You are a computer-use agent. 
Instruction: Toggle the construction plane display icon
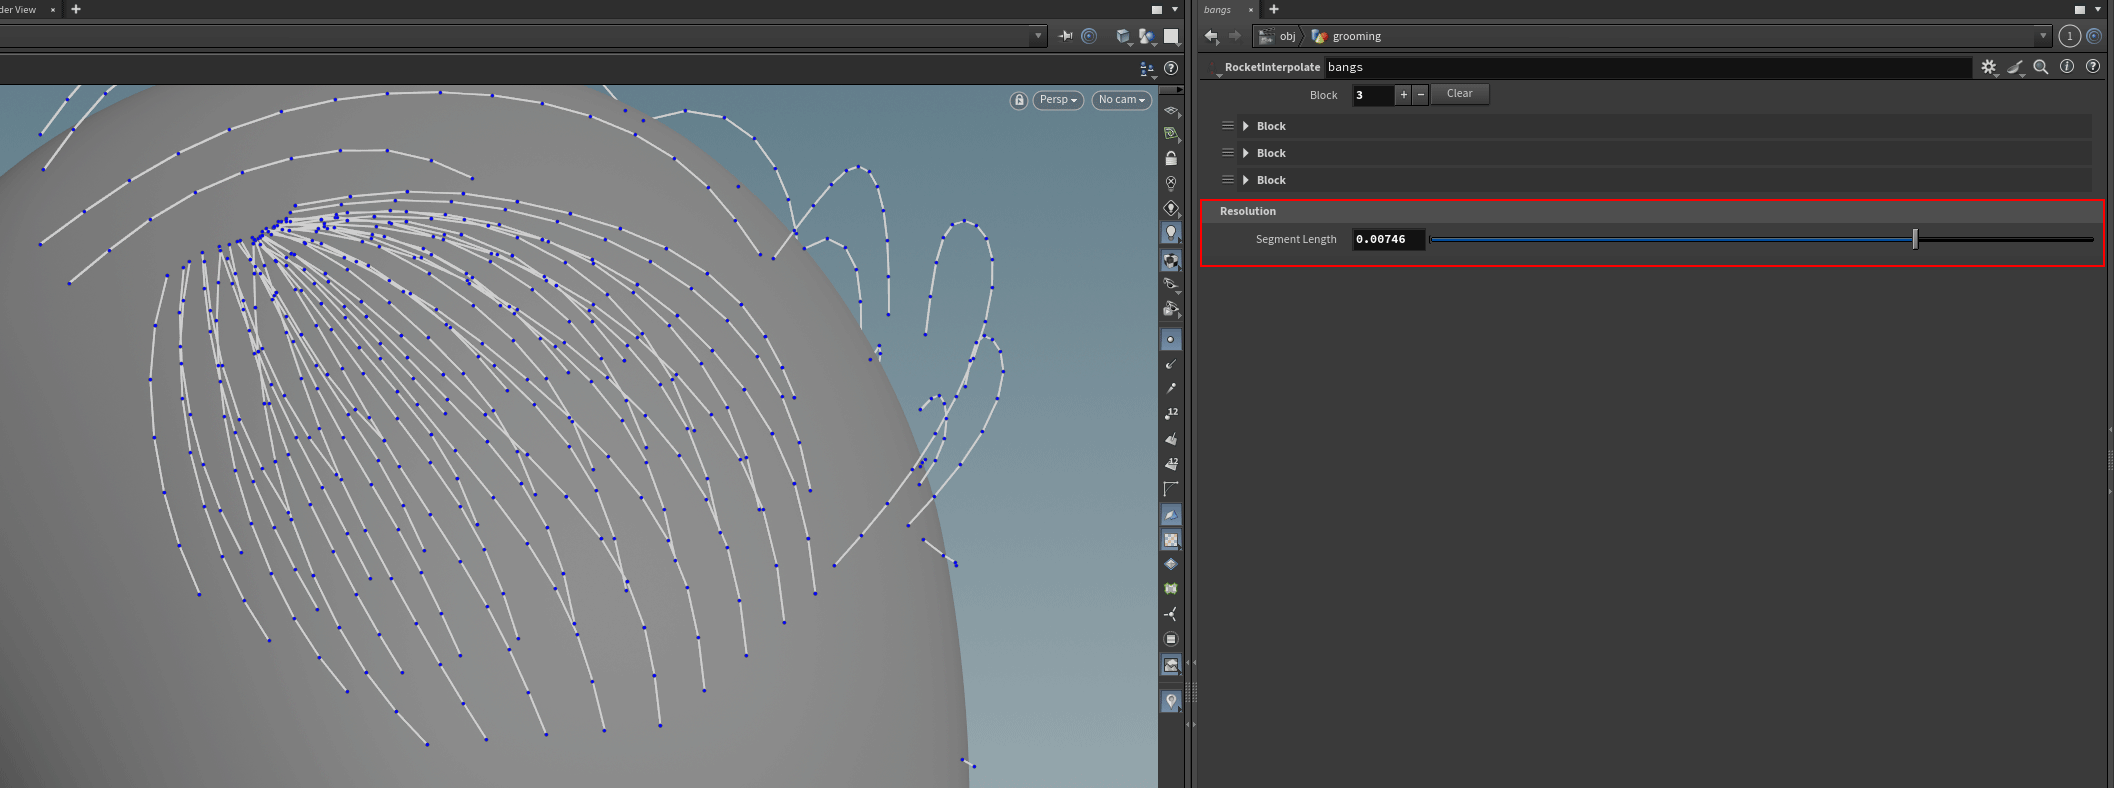click(1170, 110)
